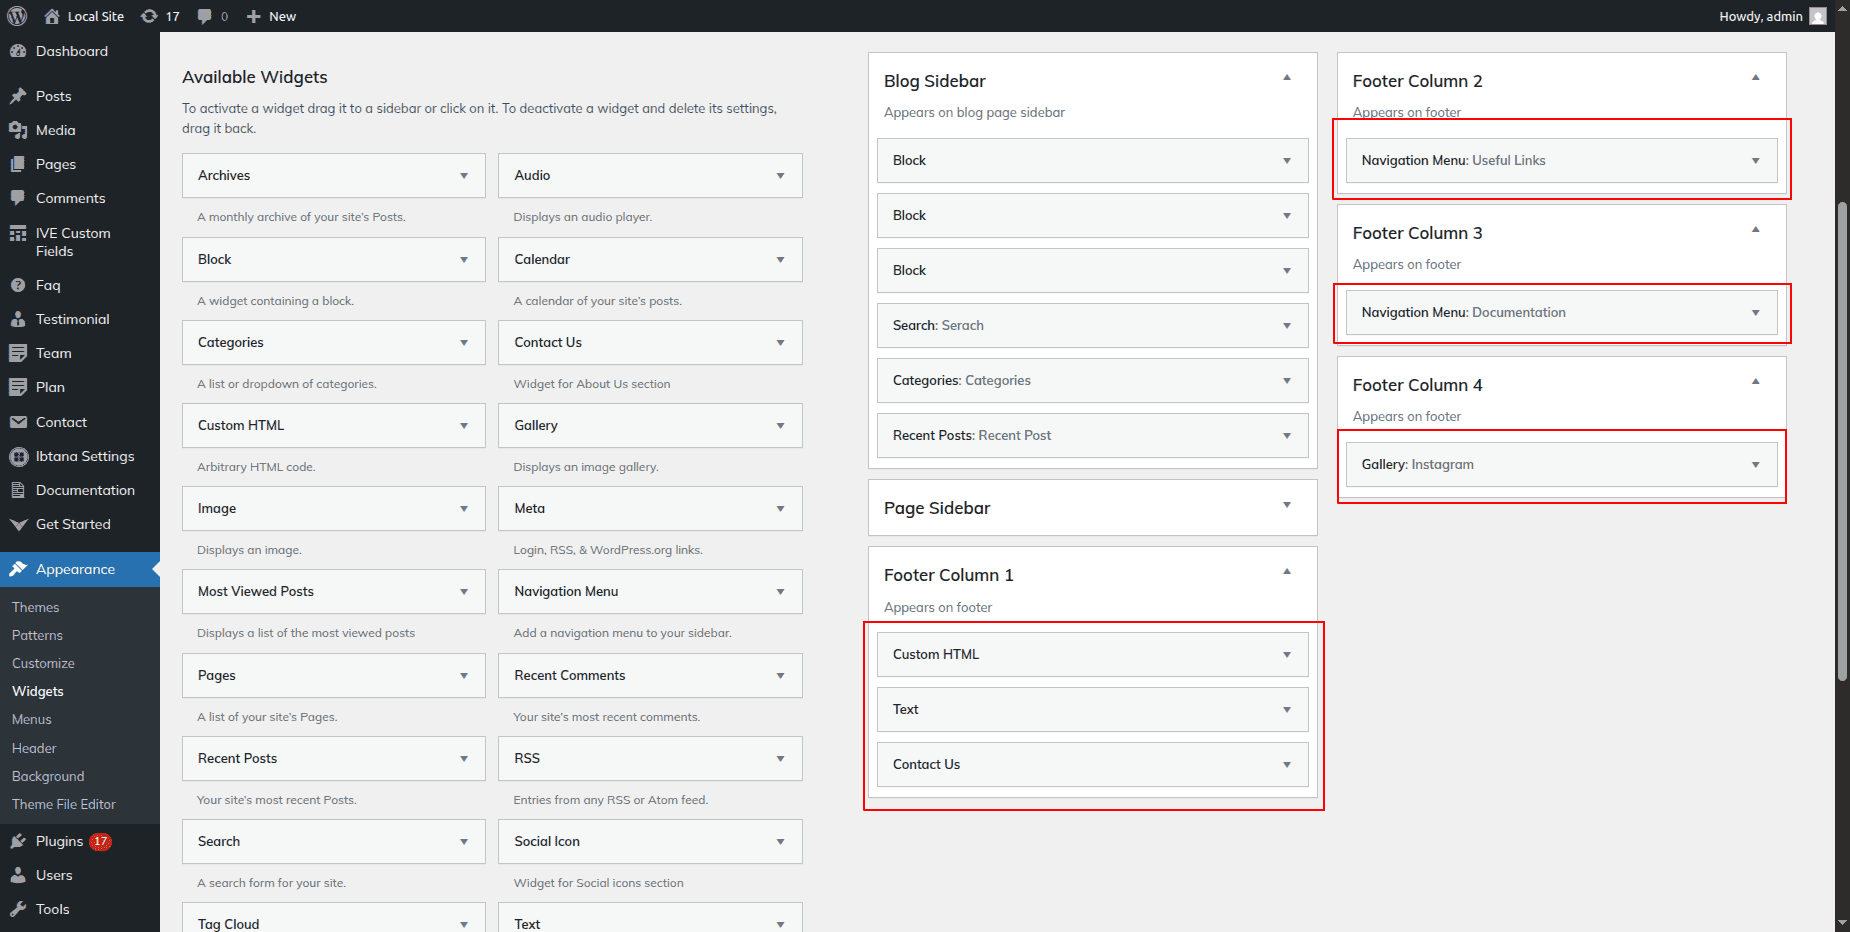Expand the Custom HTML widget in Footer Column 1
Image resolution: width=1850 pixels, height=932 pixels.
click(x=1287, y=655)
